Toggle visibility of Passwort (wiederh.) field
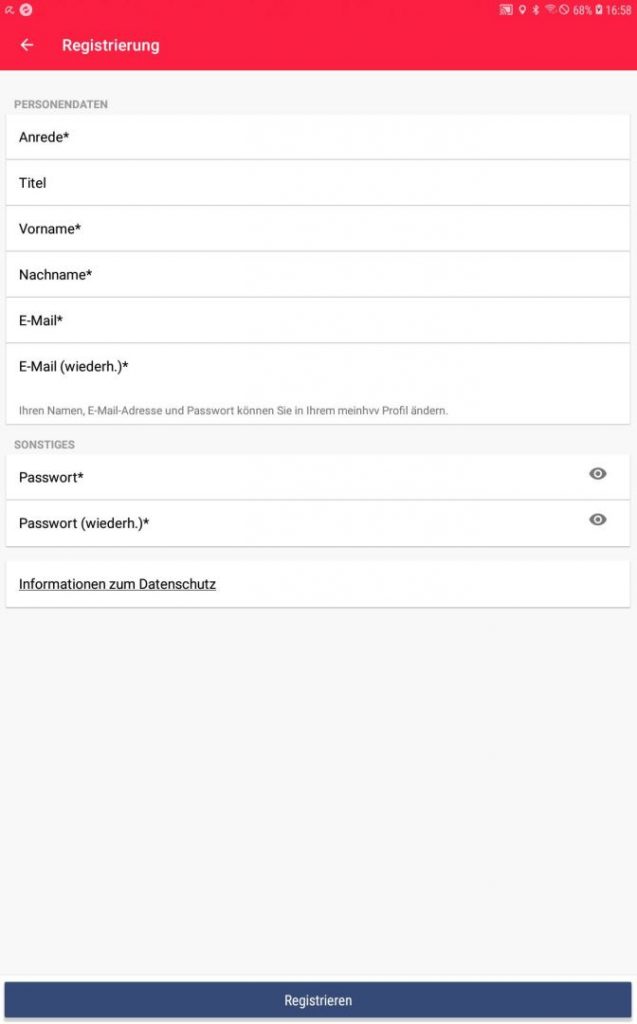 click(597, 520)
